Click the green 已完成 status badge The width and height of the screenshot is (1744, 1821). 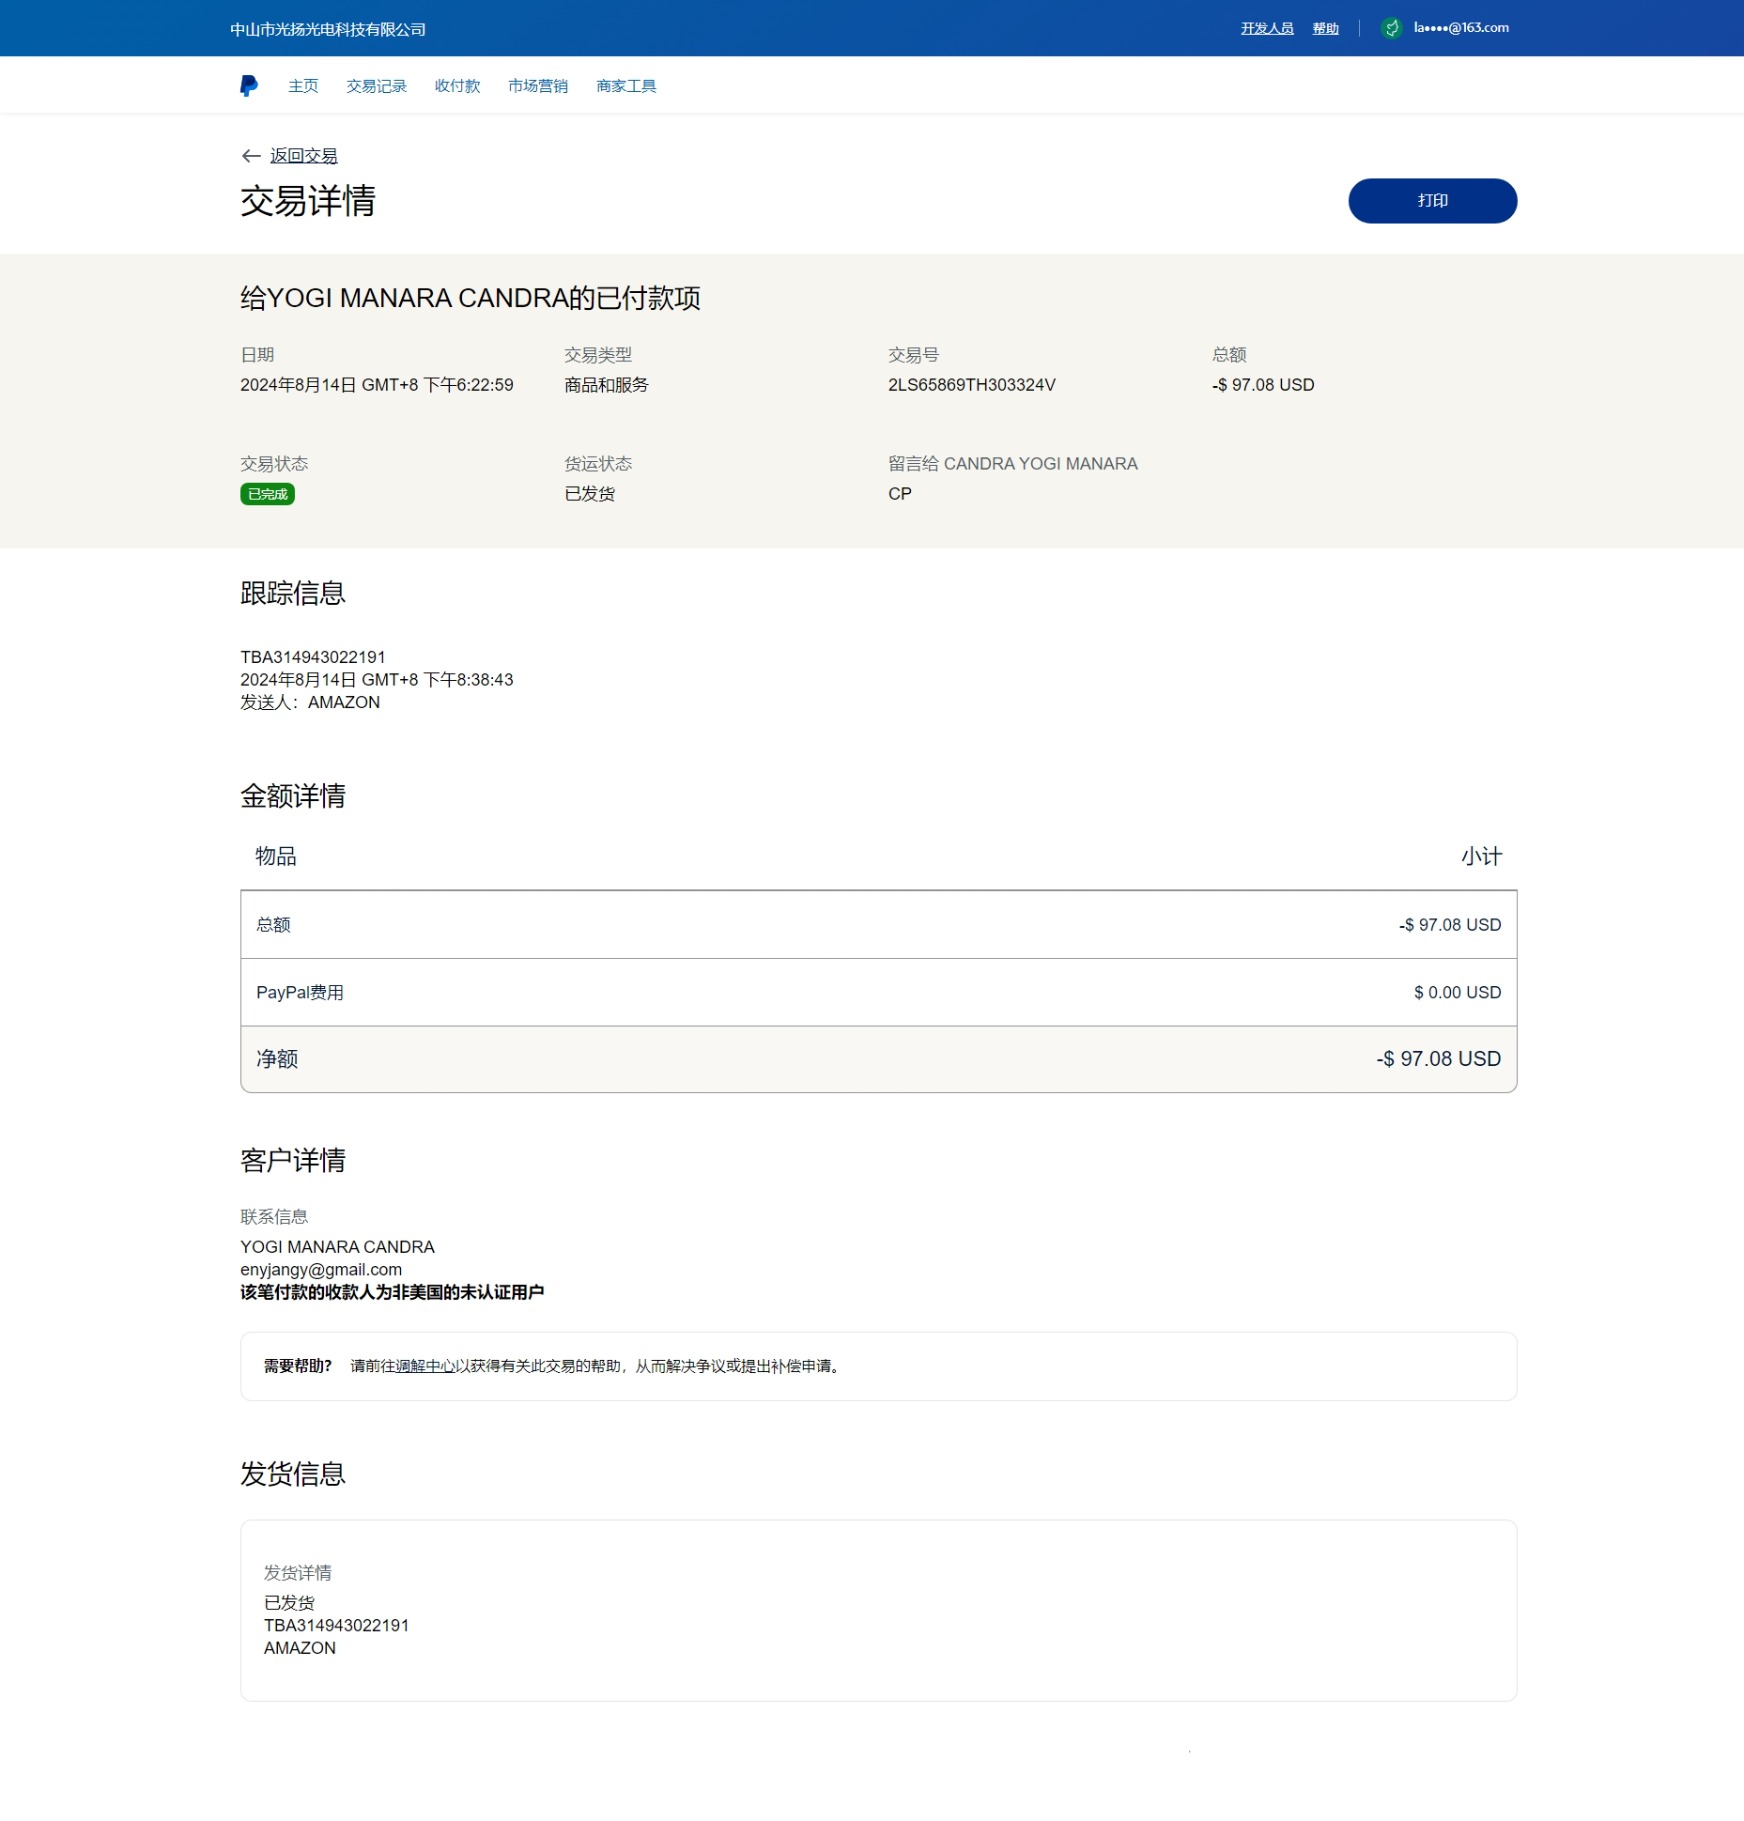(267, 494)
